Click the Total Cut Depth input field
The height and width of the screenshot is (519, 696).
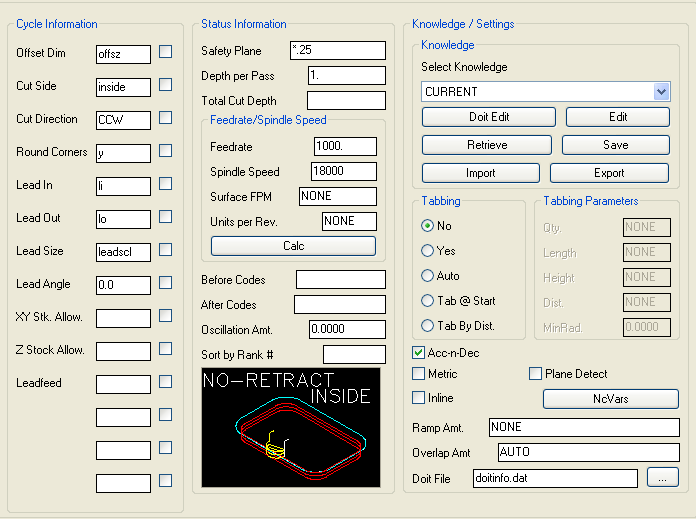click(x=347, y=100)
